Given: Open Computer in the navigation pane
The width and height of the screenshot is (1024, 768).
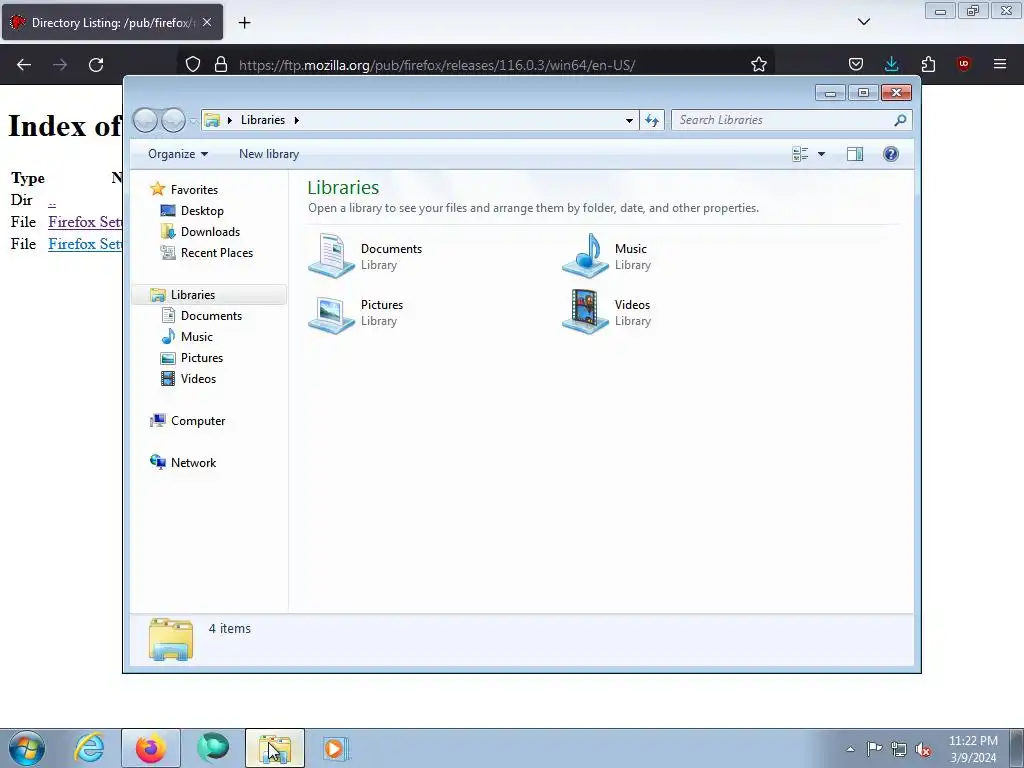Looking at the screenshot, I should [x=198, y=421].
